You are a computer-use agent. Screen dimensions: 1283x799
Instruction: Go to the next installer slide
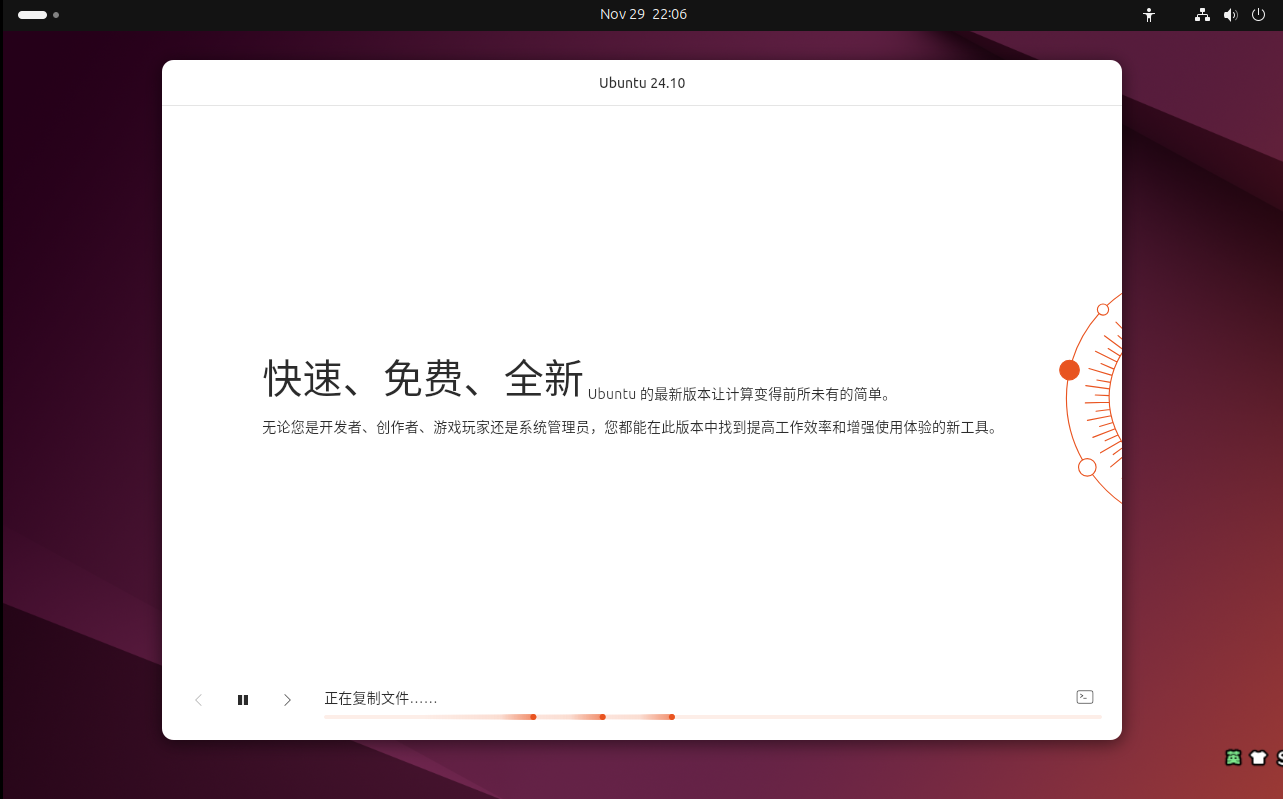(x=287, y=700)
